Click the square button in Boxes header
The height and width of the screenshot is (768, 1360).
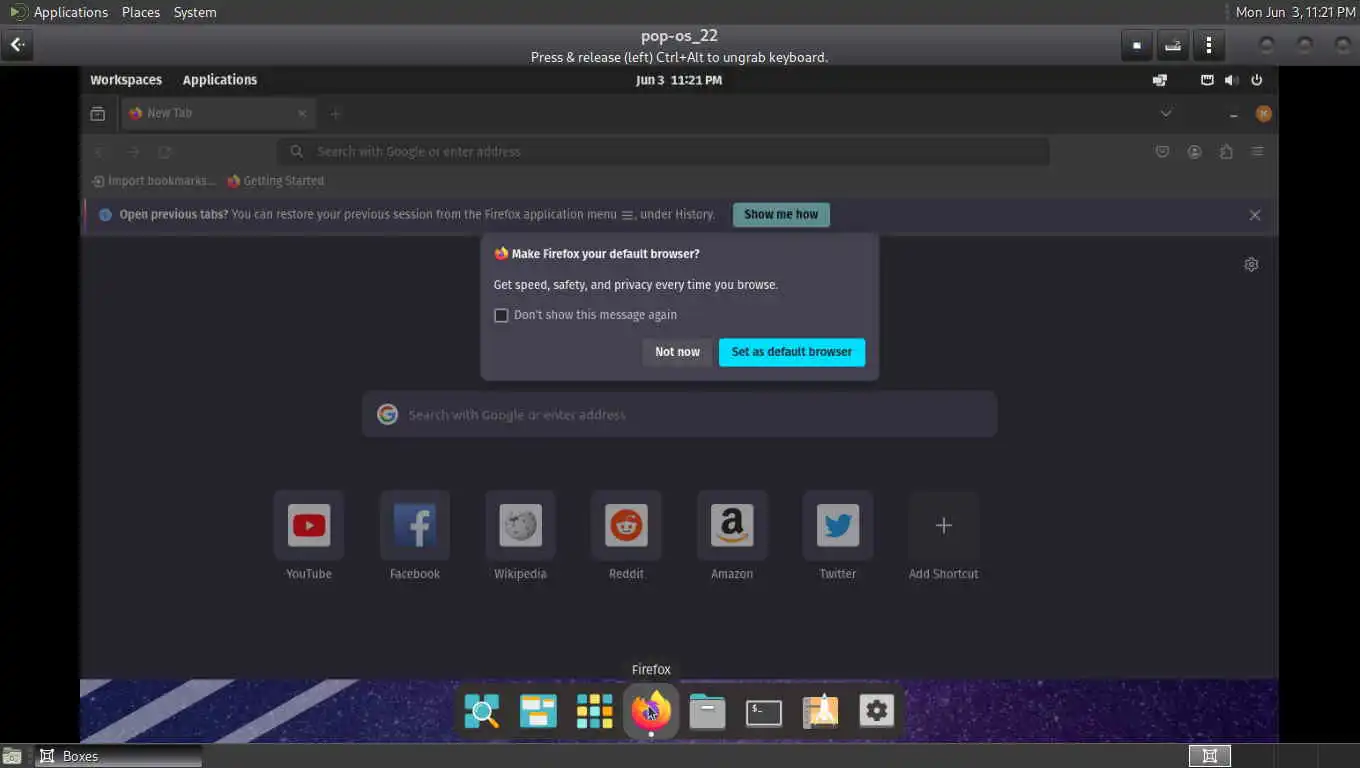[x=1137, y=45]
